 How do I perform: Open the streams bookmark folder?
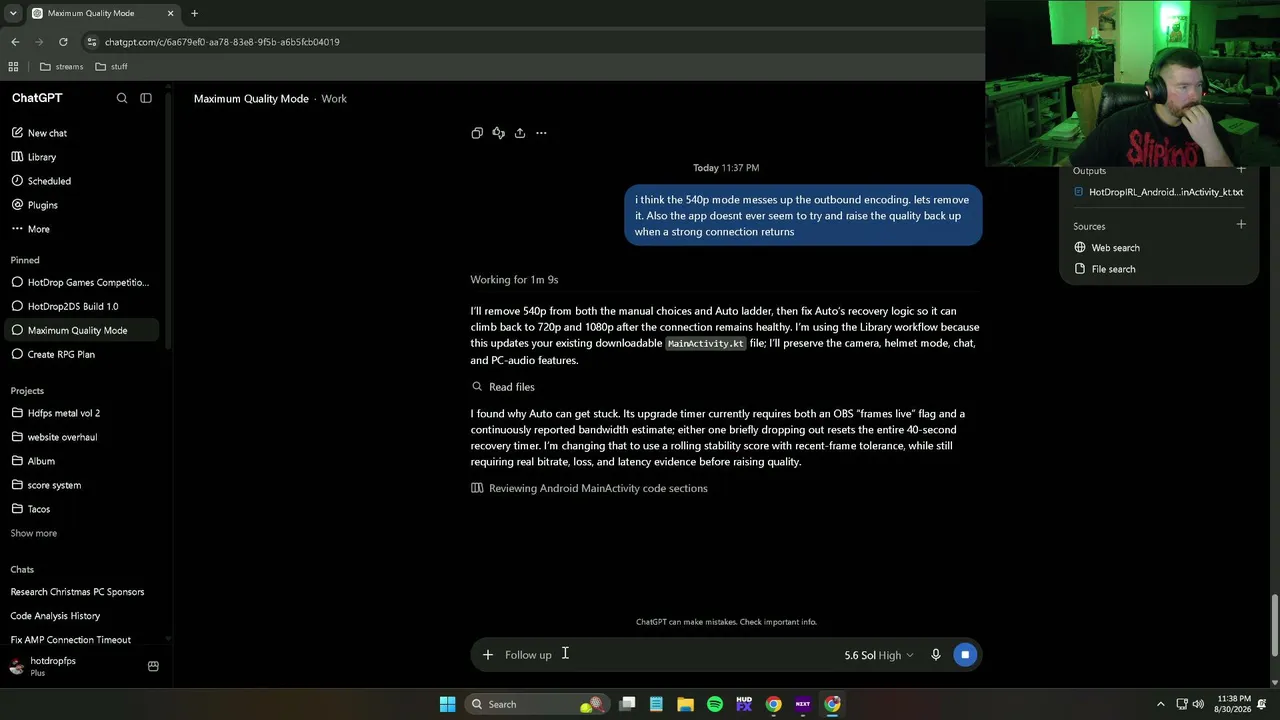(x=61, y=67)
